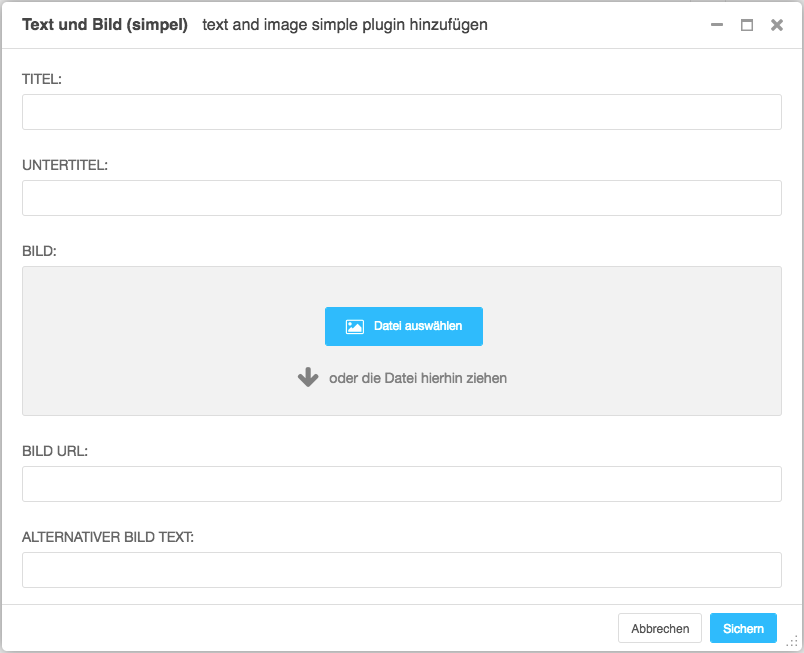Viewport: 804px width, 653px height.
Task: Click the 'oder die Datei hierhin ziehen' text
Action: click(x=418, y=378)
